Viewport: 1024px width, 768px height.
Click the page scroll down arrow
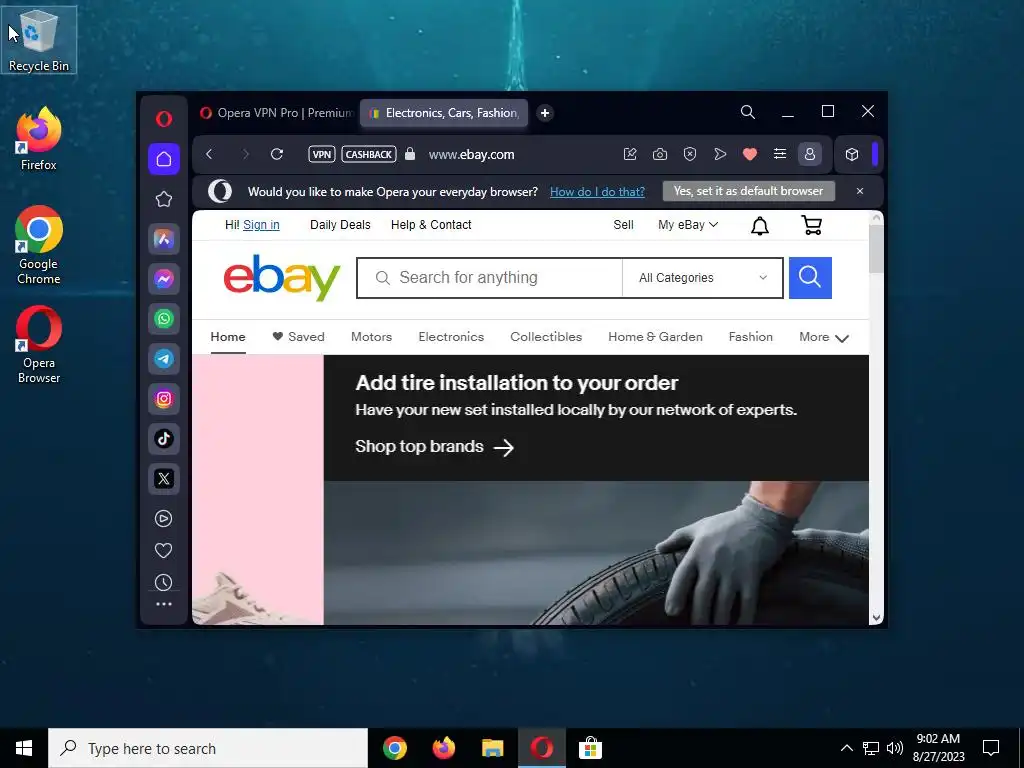(x=876, y=617)
